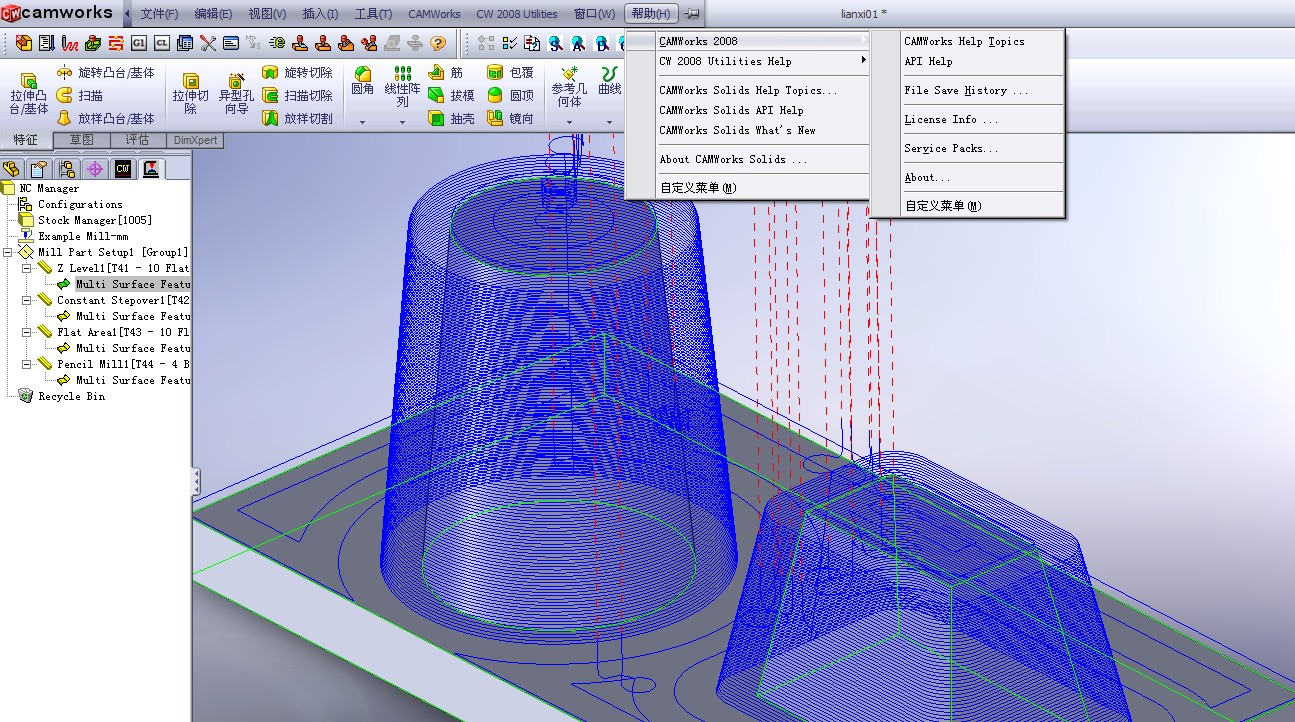This screenshot has width=1295, height=722.
Task: Click the extruded cut (拉伸切除) tool
Action: [190, 95]
